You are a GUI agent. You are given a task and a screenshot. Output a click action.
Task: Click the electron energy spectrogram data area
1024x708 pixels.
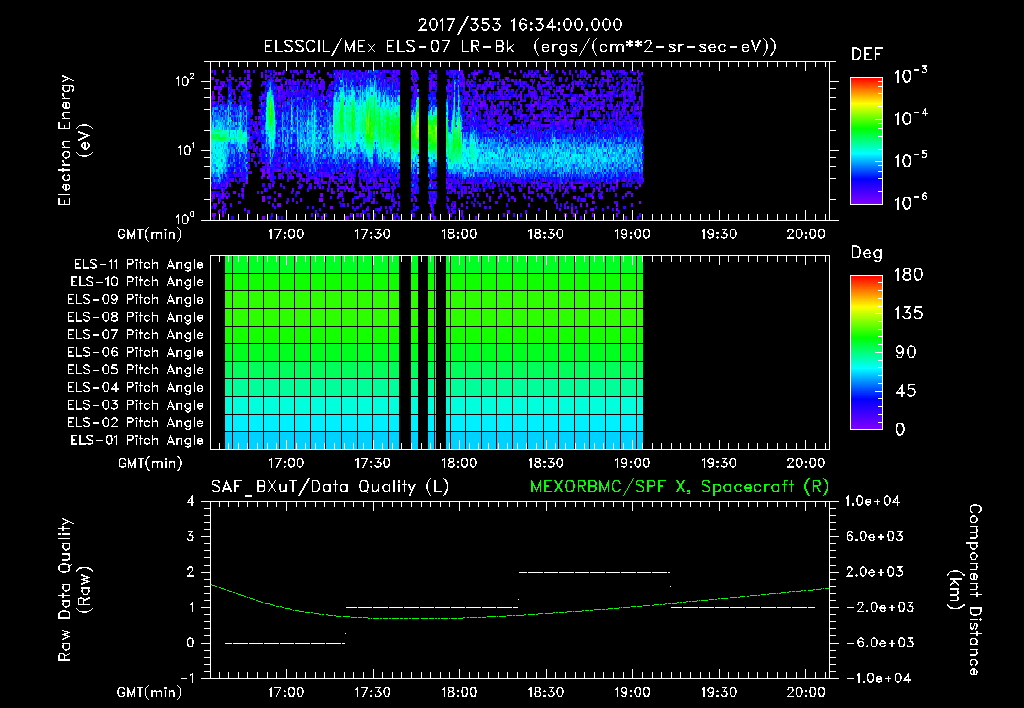pyautogui.click(x=426, y=144)
